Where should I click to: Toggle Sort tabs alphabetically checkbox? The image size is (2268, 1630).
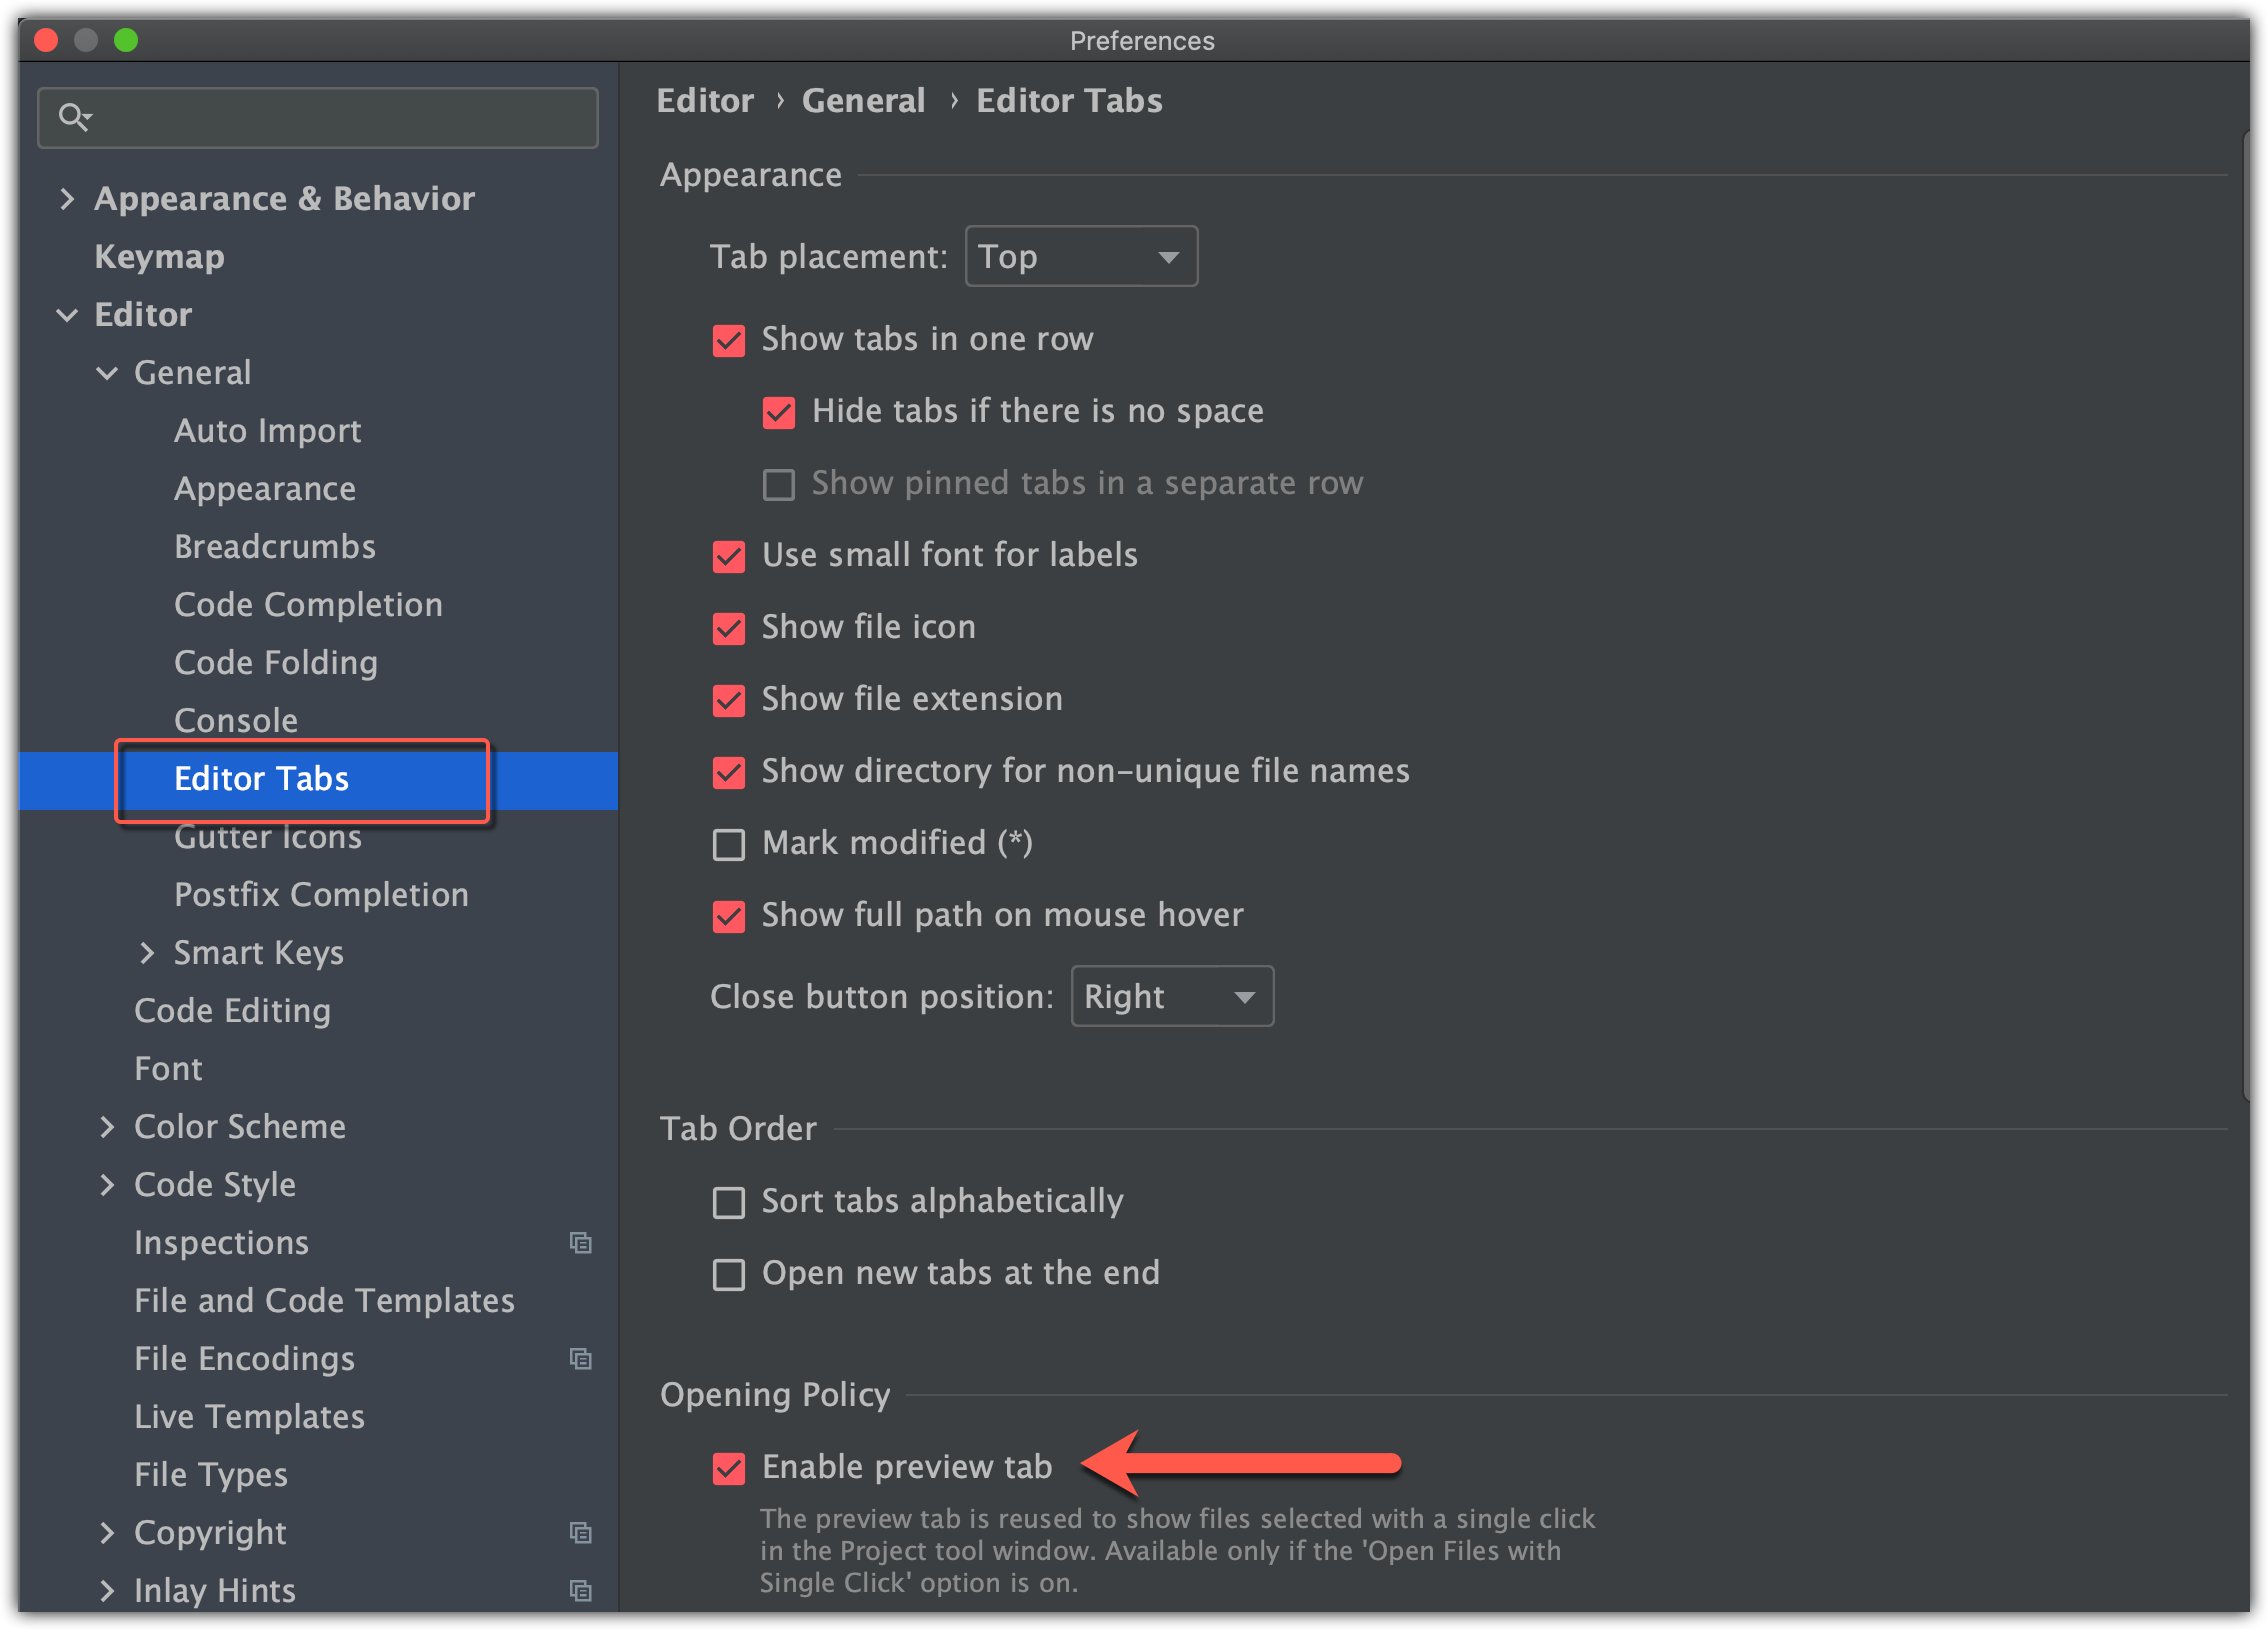click(728, 1202)
